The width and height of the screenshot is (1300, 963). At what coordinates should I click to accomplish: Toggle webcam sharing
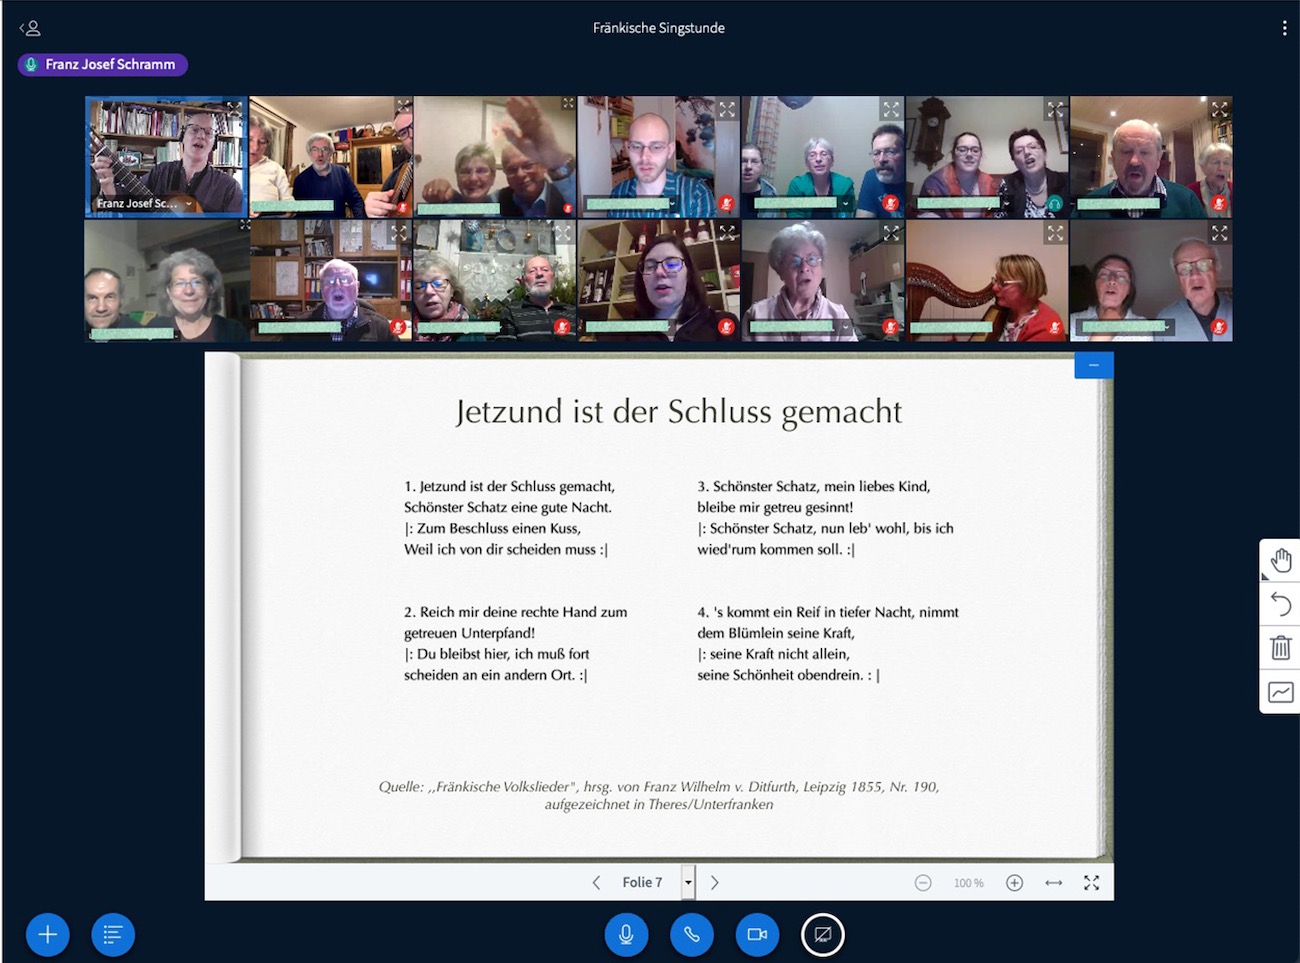coord(757,935)
